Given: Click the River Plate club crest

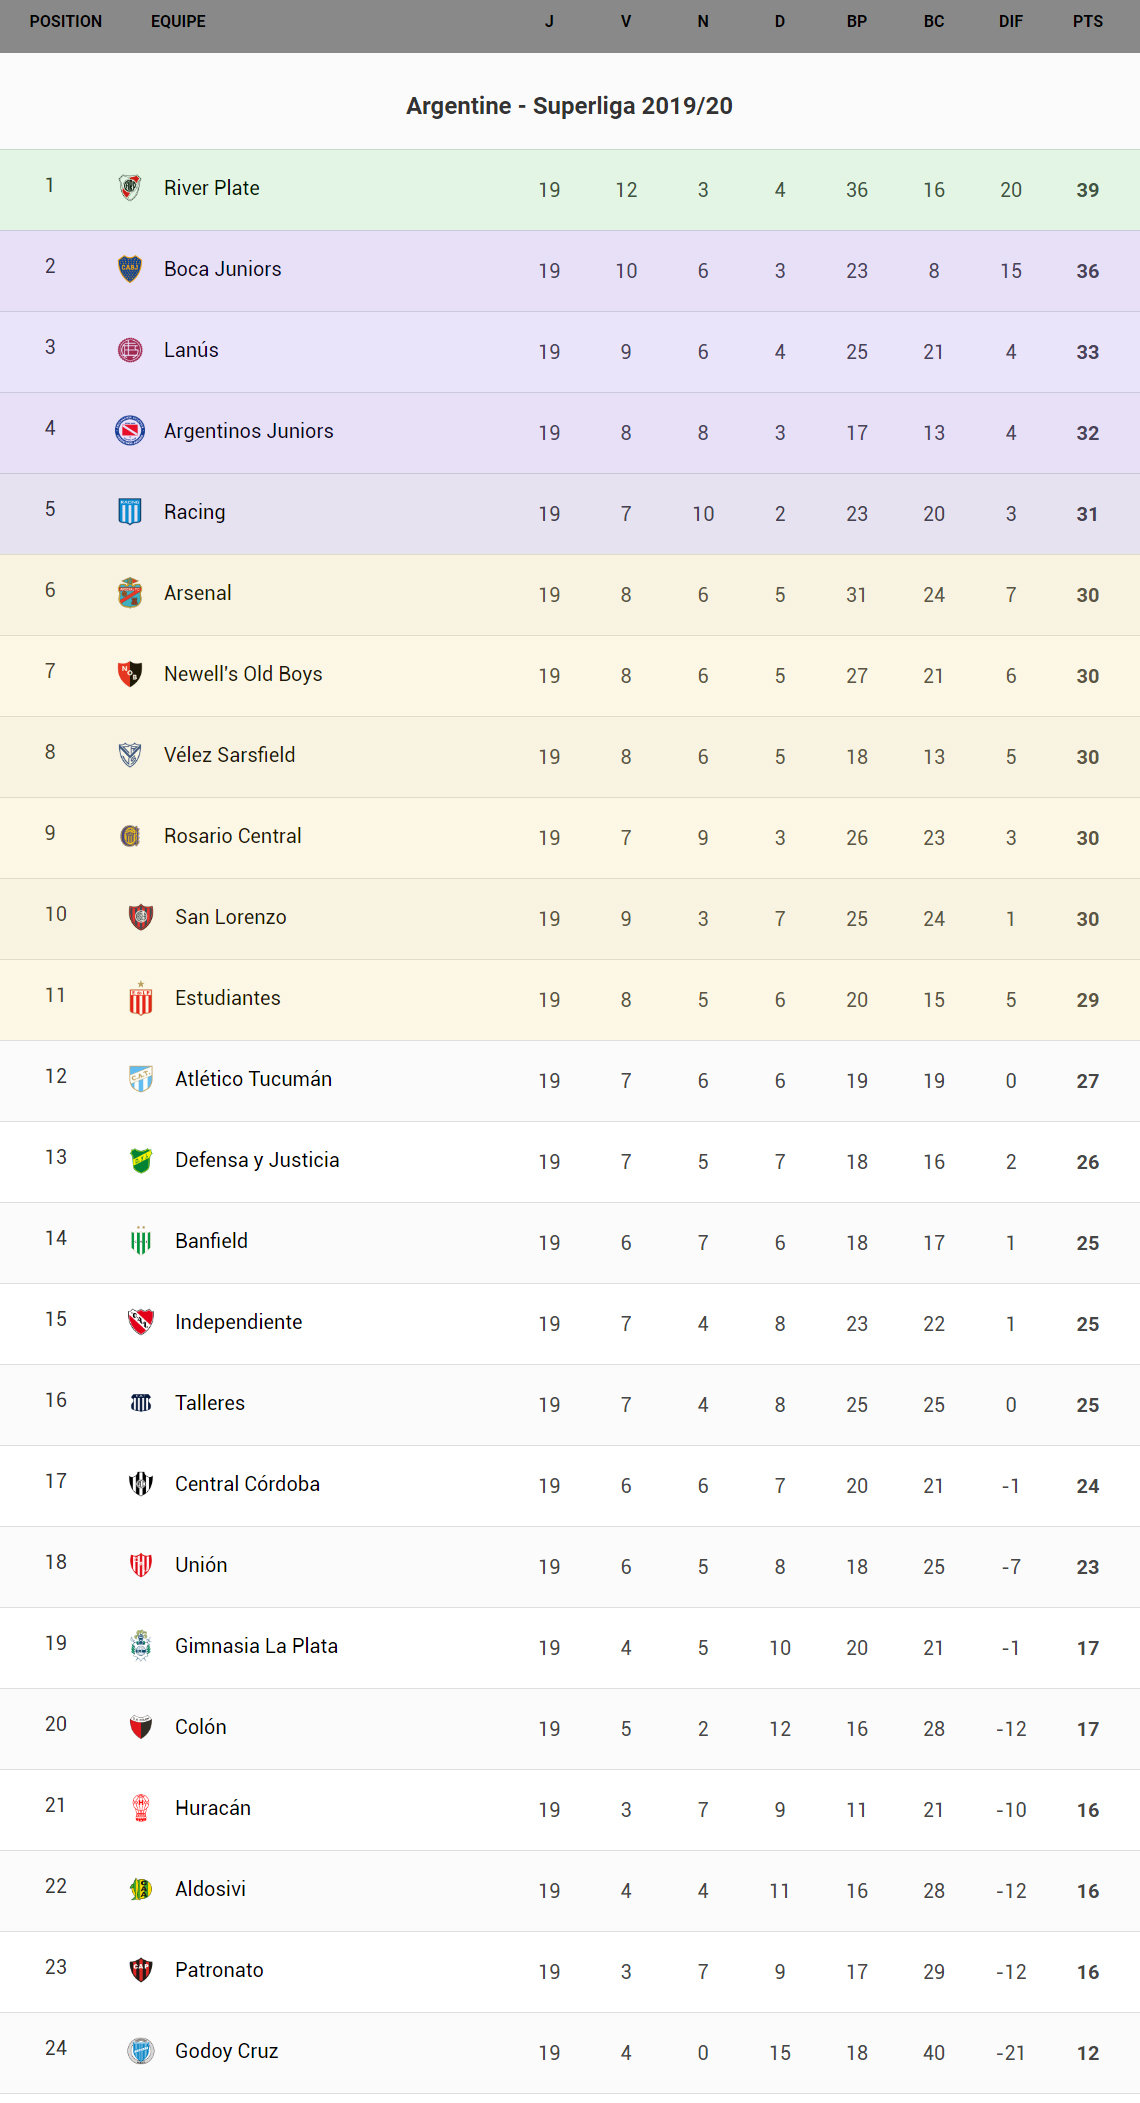Looking at the screenshot, I should click(130, 188).
